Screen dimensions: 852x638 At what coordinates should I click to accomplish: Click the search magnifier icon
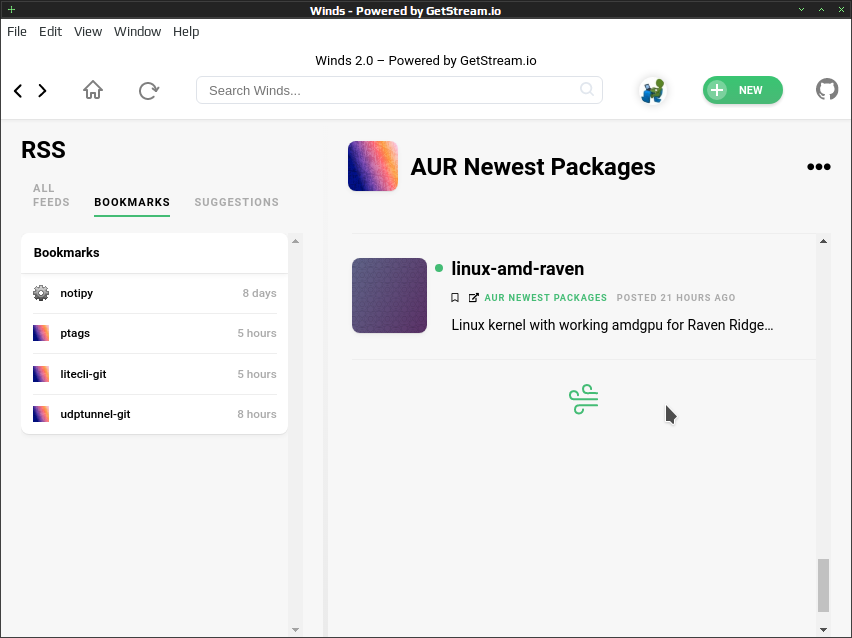[x=587, y=89]
